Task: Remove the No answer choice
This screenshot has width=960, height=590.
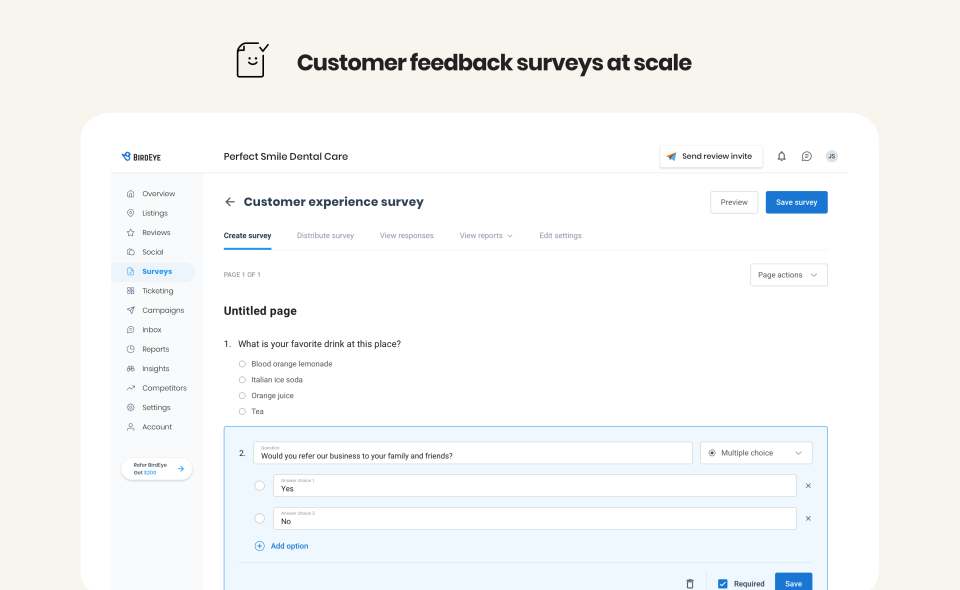Action: (x=808, y=518)
